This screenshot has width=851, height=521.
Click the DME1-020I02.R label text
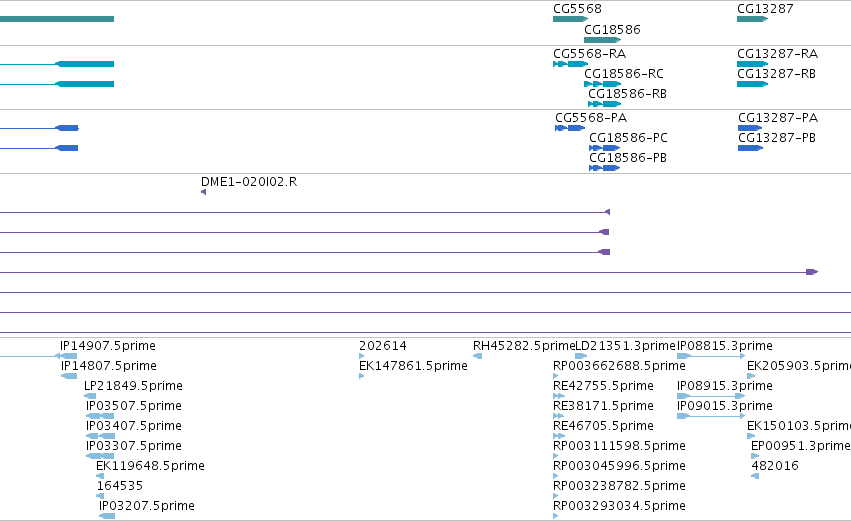tap(249, 182)
